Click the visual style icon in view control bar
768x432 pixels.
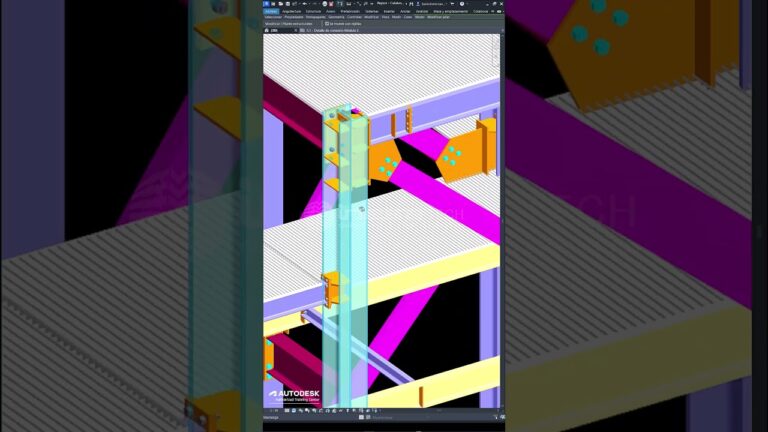[294, 410]
